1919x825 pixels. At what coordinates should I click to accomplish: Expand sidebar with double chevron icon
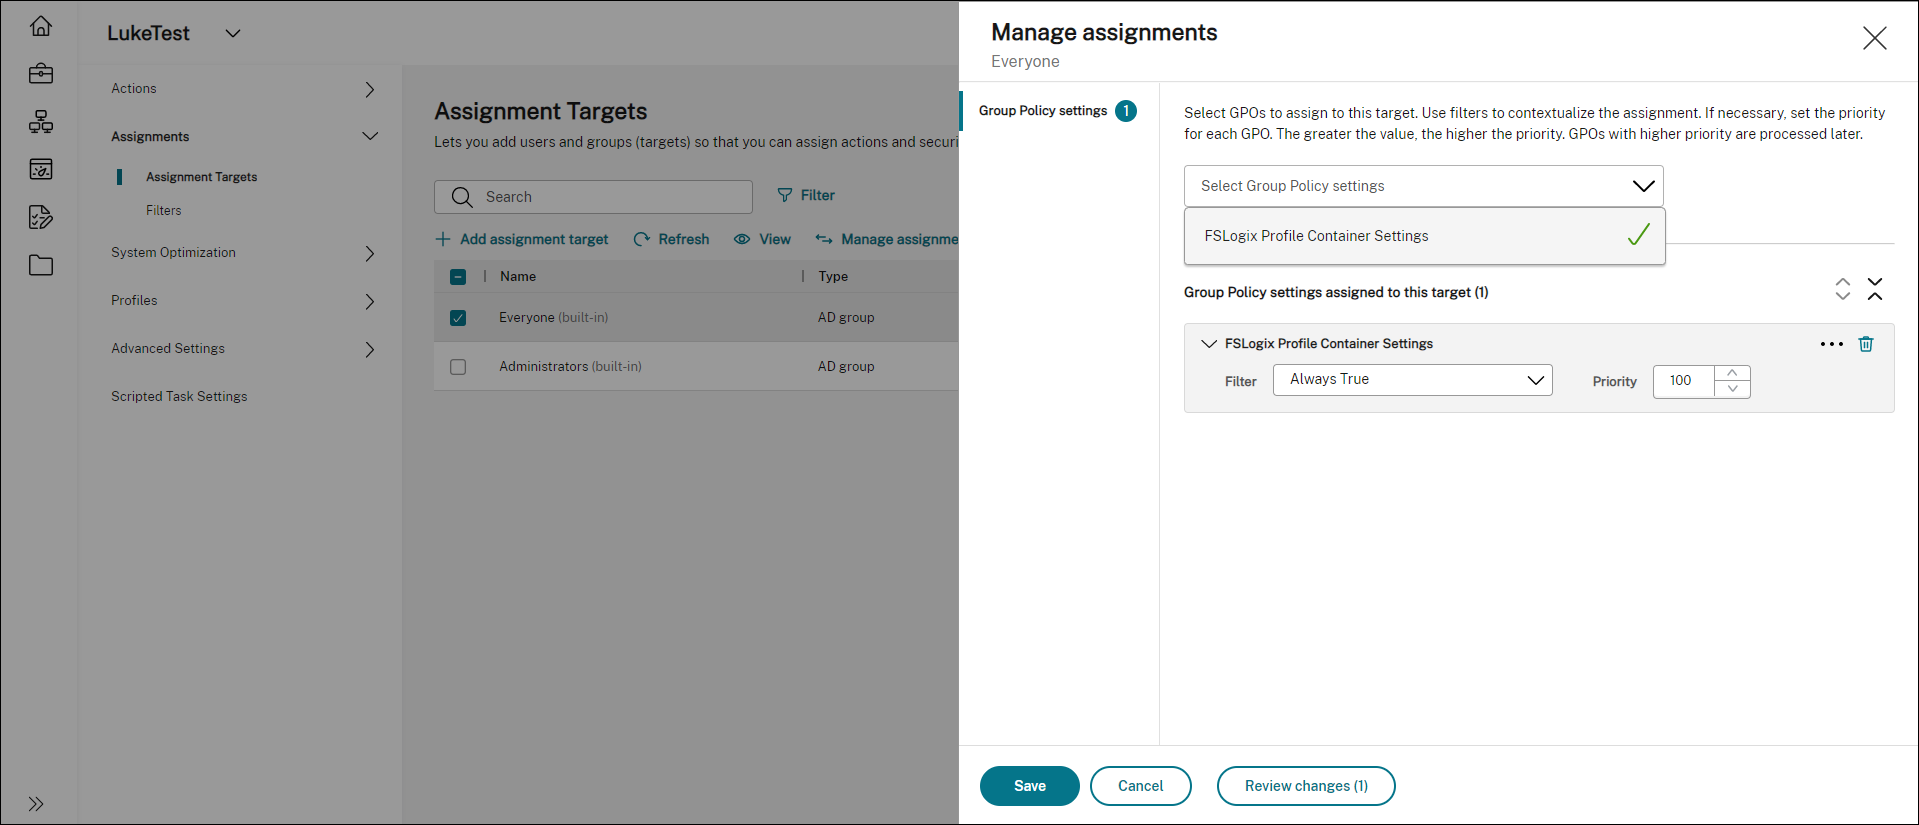tap(36, 804)
